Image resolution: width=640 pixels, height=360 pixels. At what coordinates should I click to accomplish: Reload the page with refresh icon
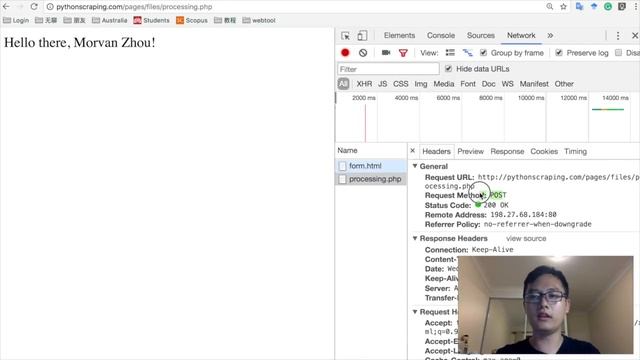34,7
